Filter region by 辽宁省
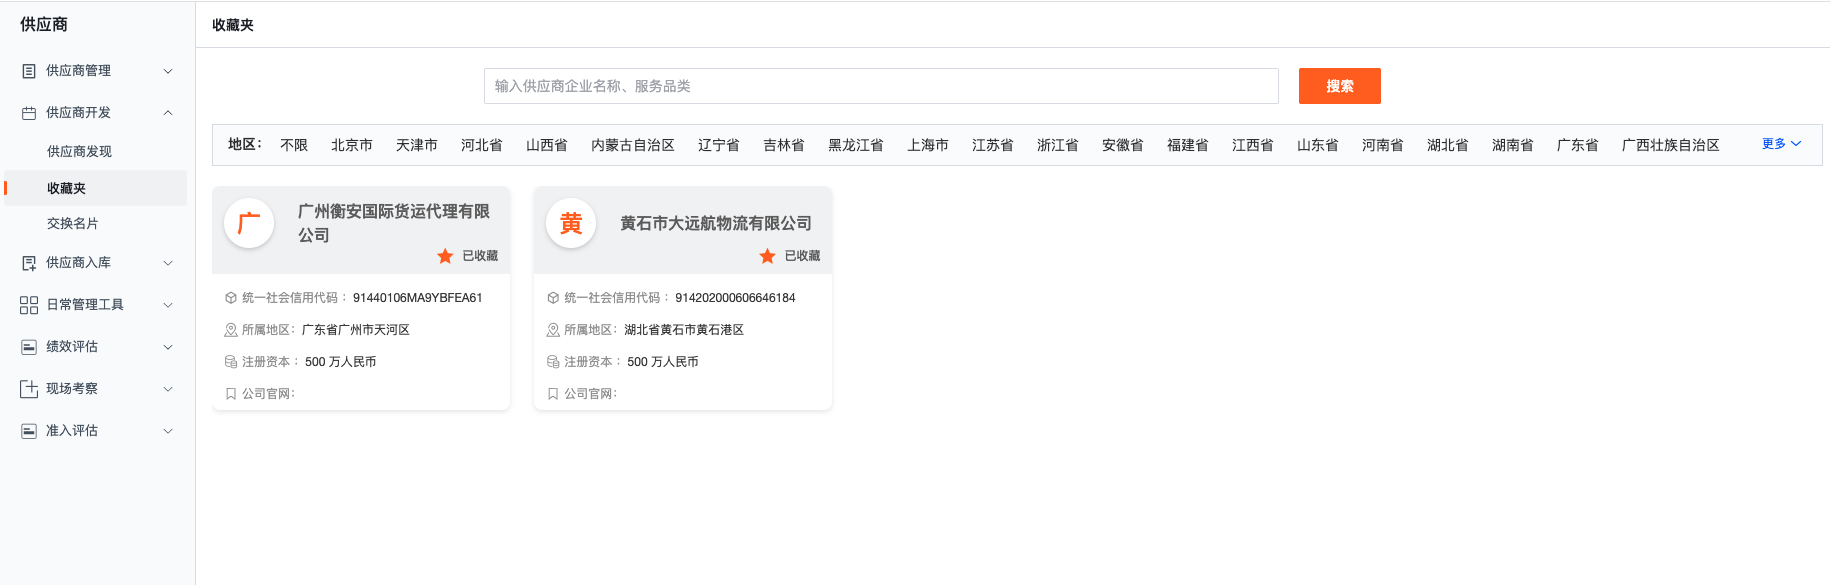1830x585 pixels. 719,145
